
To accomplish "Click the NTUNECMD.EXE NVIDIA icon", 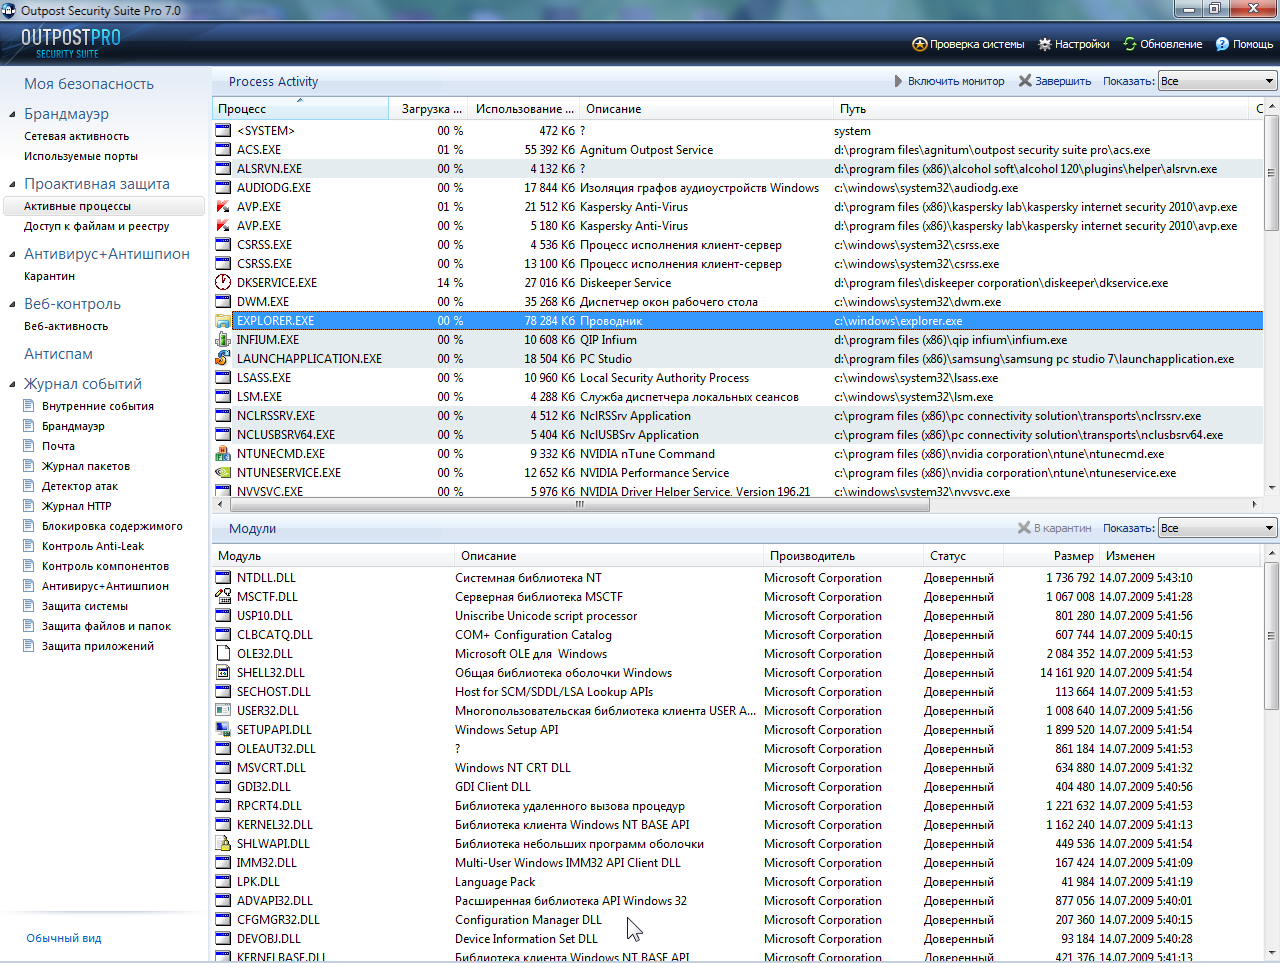I will (223, 454).
